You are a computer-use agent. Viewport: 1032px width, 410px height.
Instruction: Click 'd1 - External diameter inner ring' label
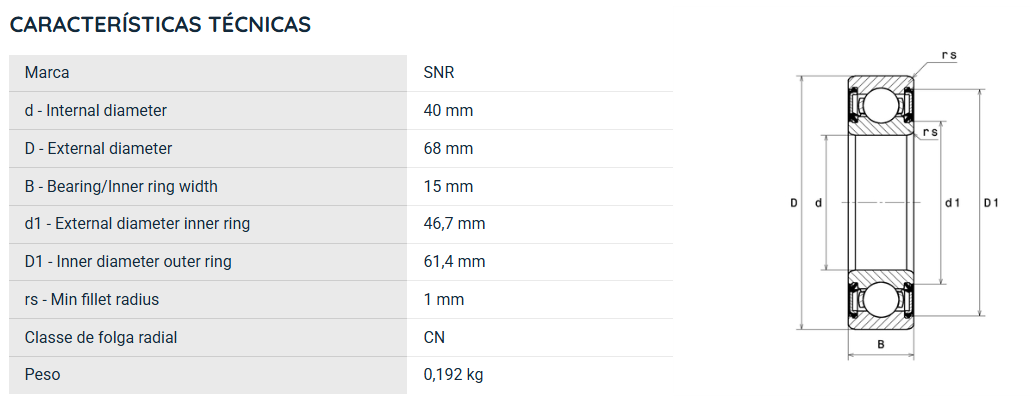[137, 224]
